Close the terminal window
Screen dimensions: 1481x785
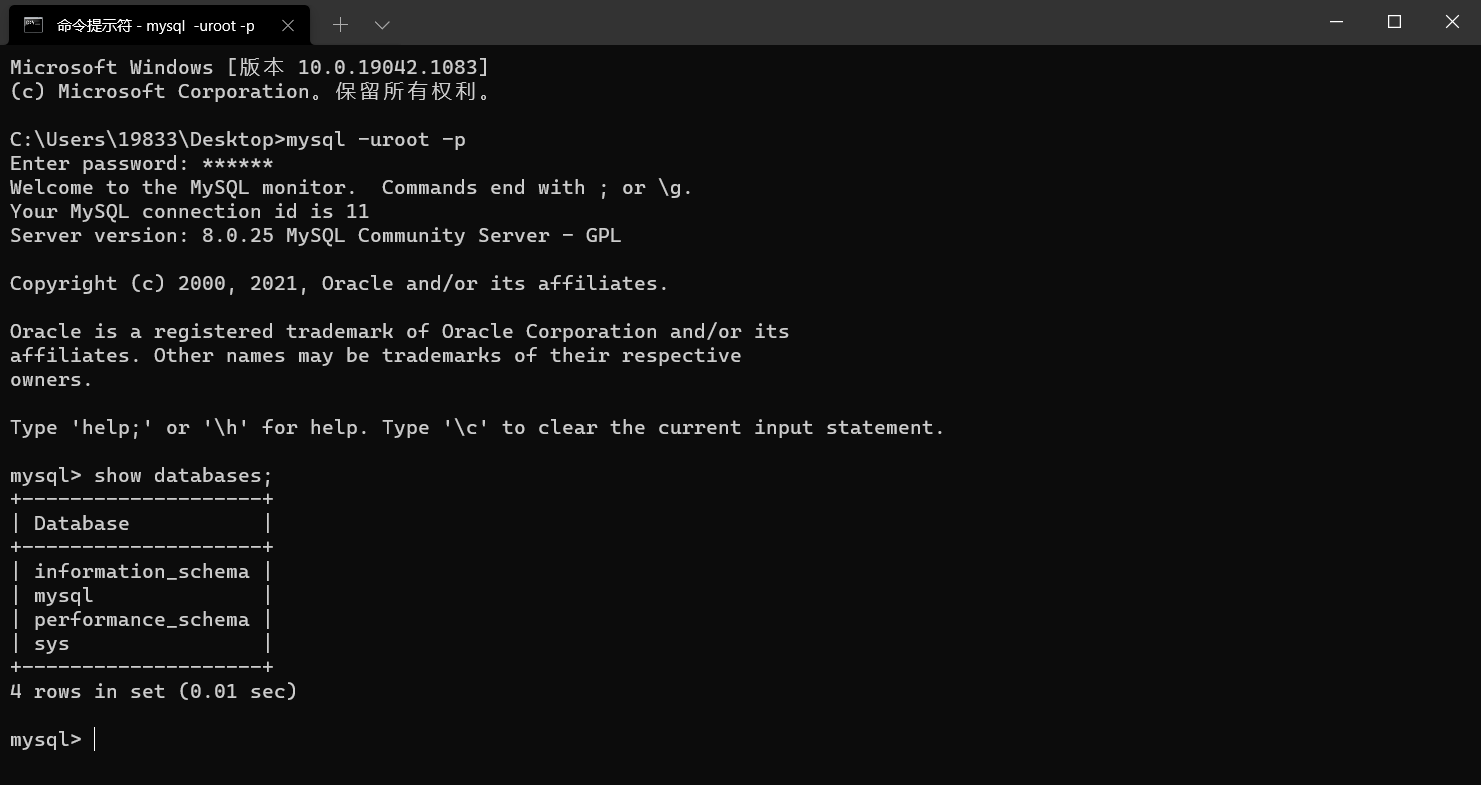point(1452,22)
